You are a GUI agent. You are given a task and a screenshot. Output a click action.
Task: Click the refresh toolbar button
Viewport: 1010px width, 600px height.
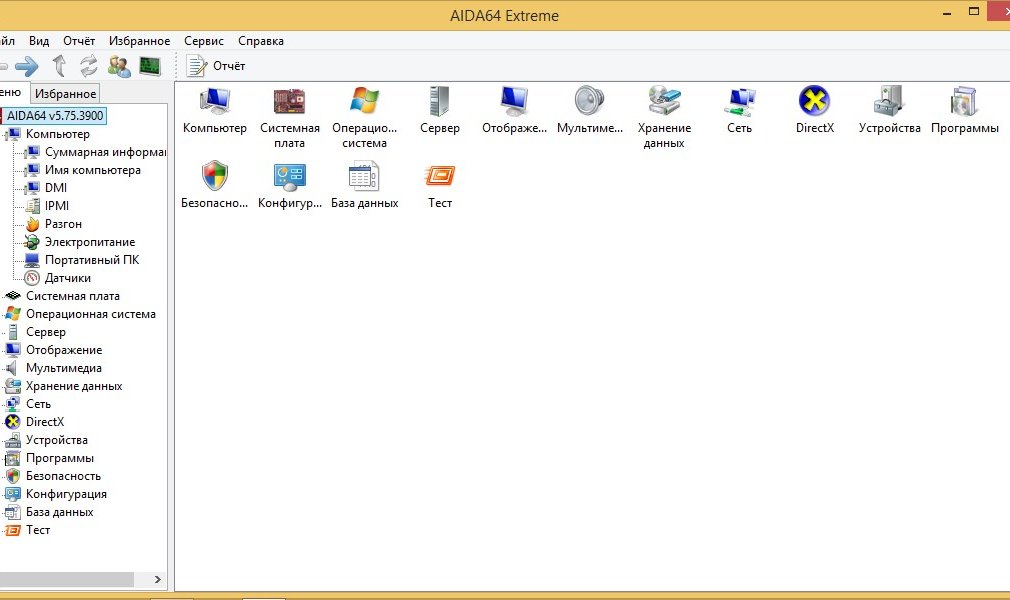click(88, 66)
